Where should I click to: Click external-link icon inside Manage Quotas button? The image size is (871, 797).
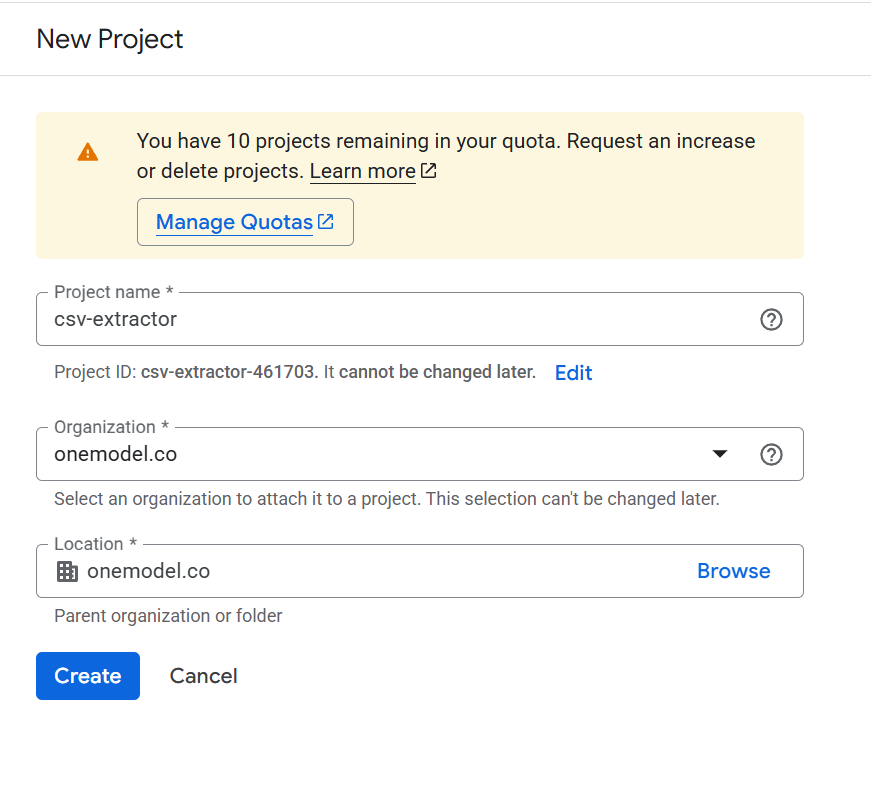(326, 222)
